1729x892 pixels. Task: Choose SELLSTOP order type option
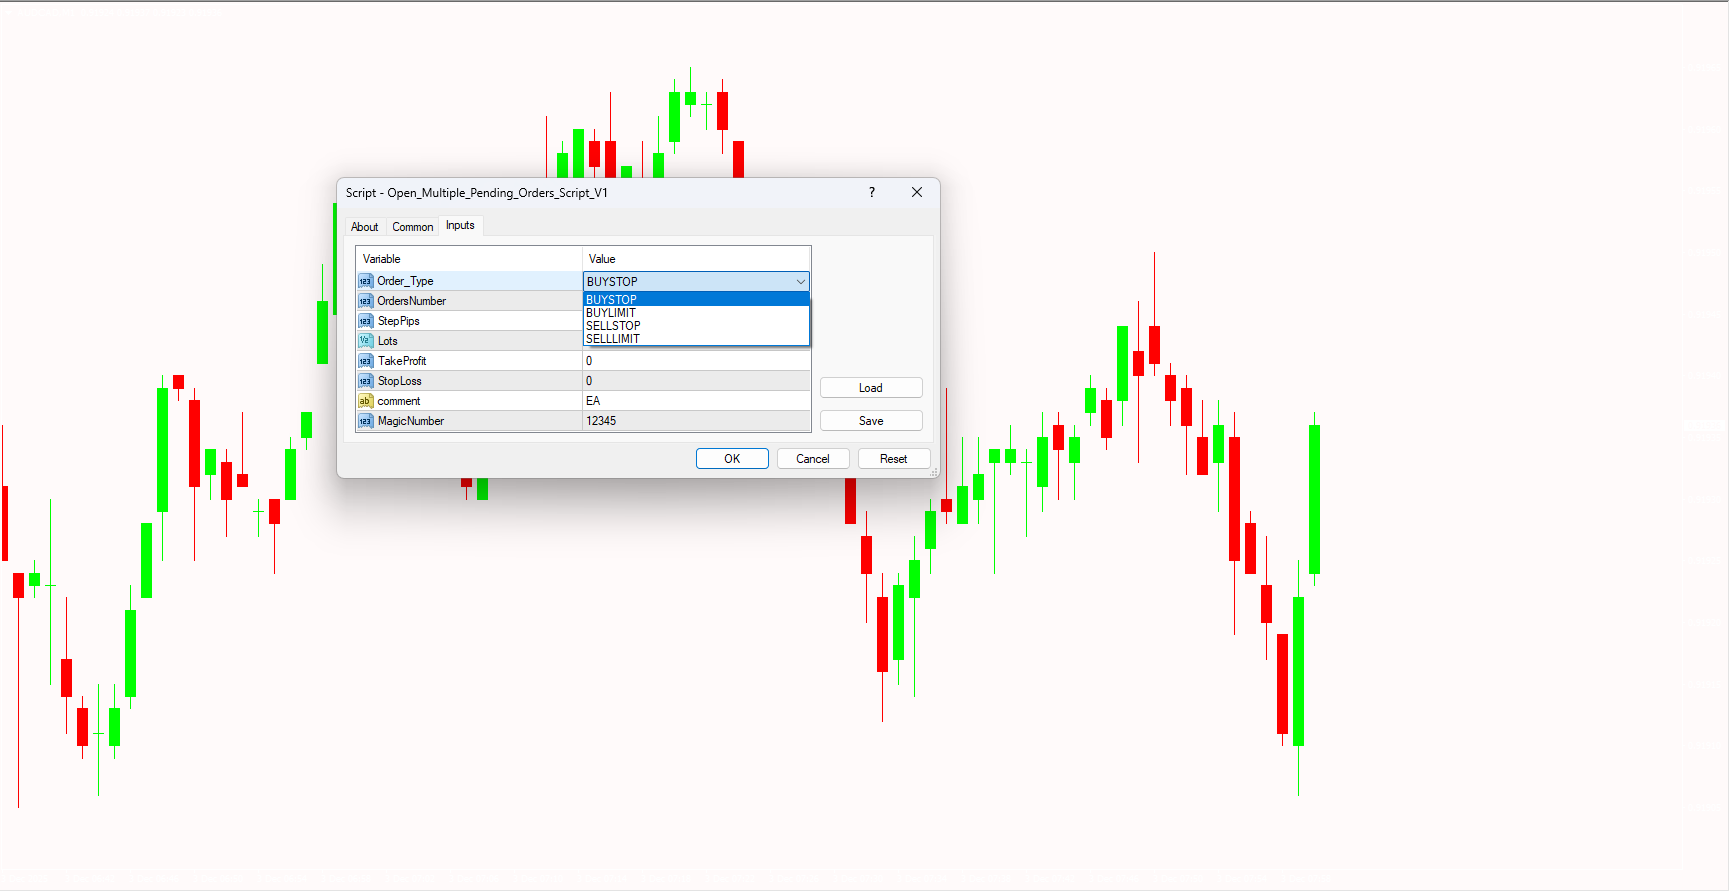click(x=613, y=326)
